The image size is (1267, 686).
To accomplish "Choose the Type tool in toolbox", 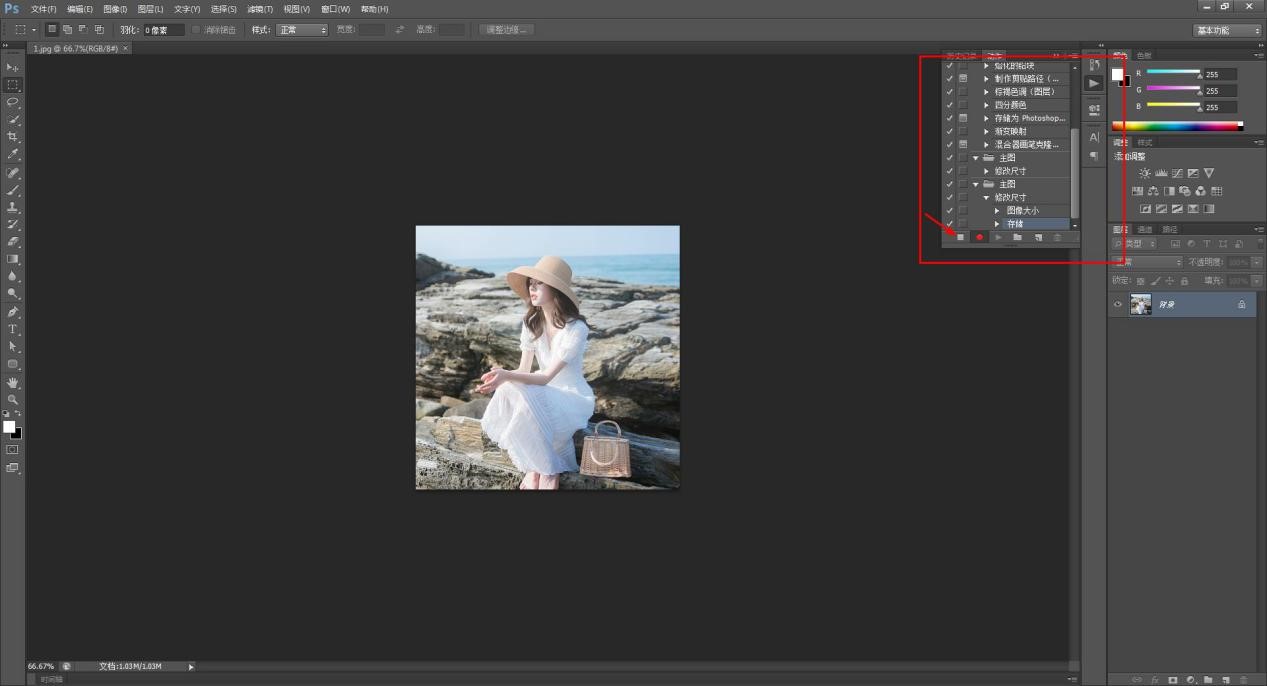I will click(13, 329).
